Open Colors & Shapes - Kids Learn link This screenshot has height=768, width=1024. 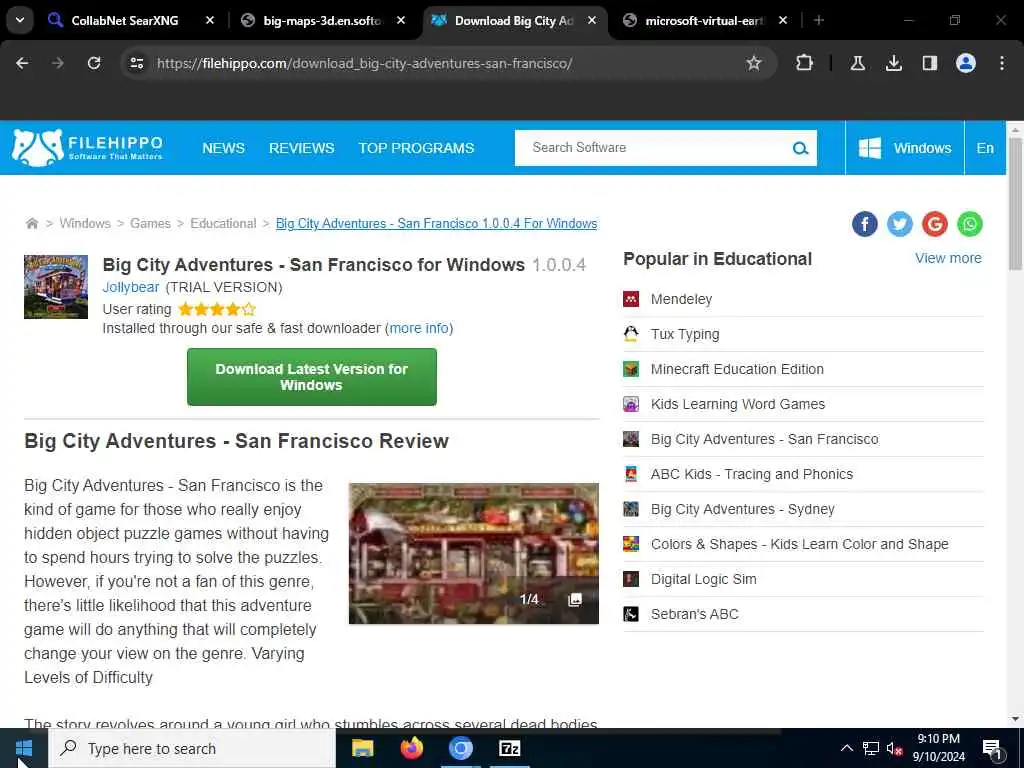[799, 544]
